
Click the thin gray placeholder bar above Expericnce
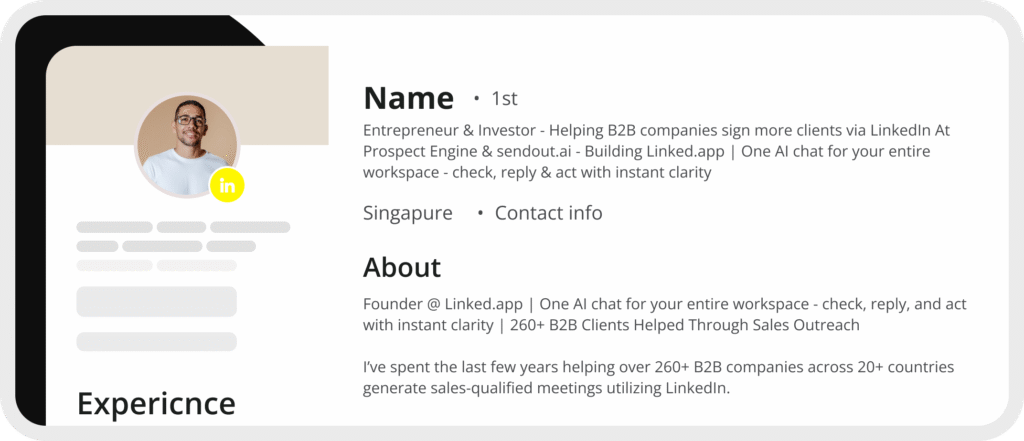(x=157, y=342)
